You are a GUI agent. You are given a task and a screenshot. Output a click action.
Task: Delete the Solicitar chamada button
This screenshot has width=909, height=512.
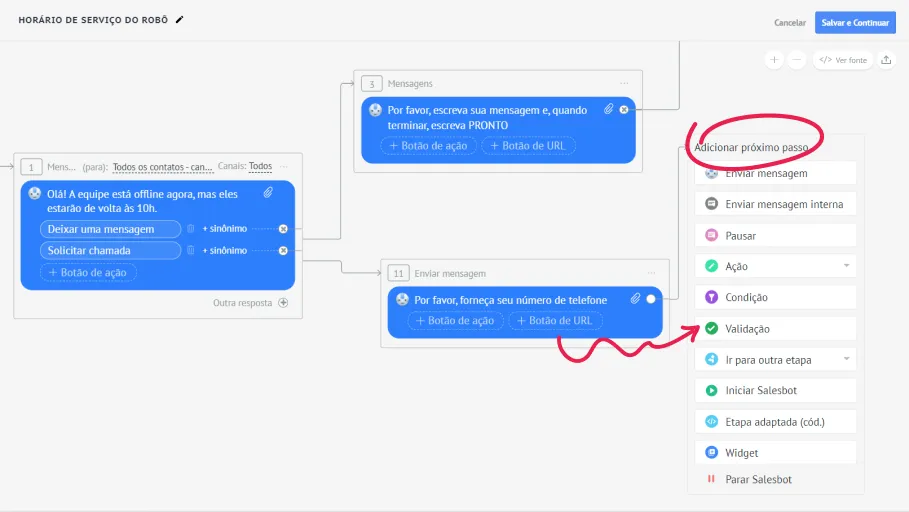(190, 250)
